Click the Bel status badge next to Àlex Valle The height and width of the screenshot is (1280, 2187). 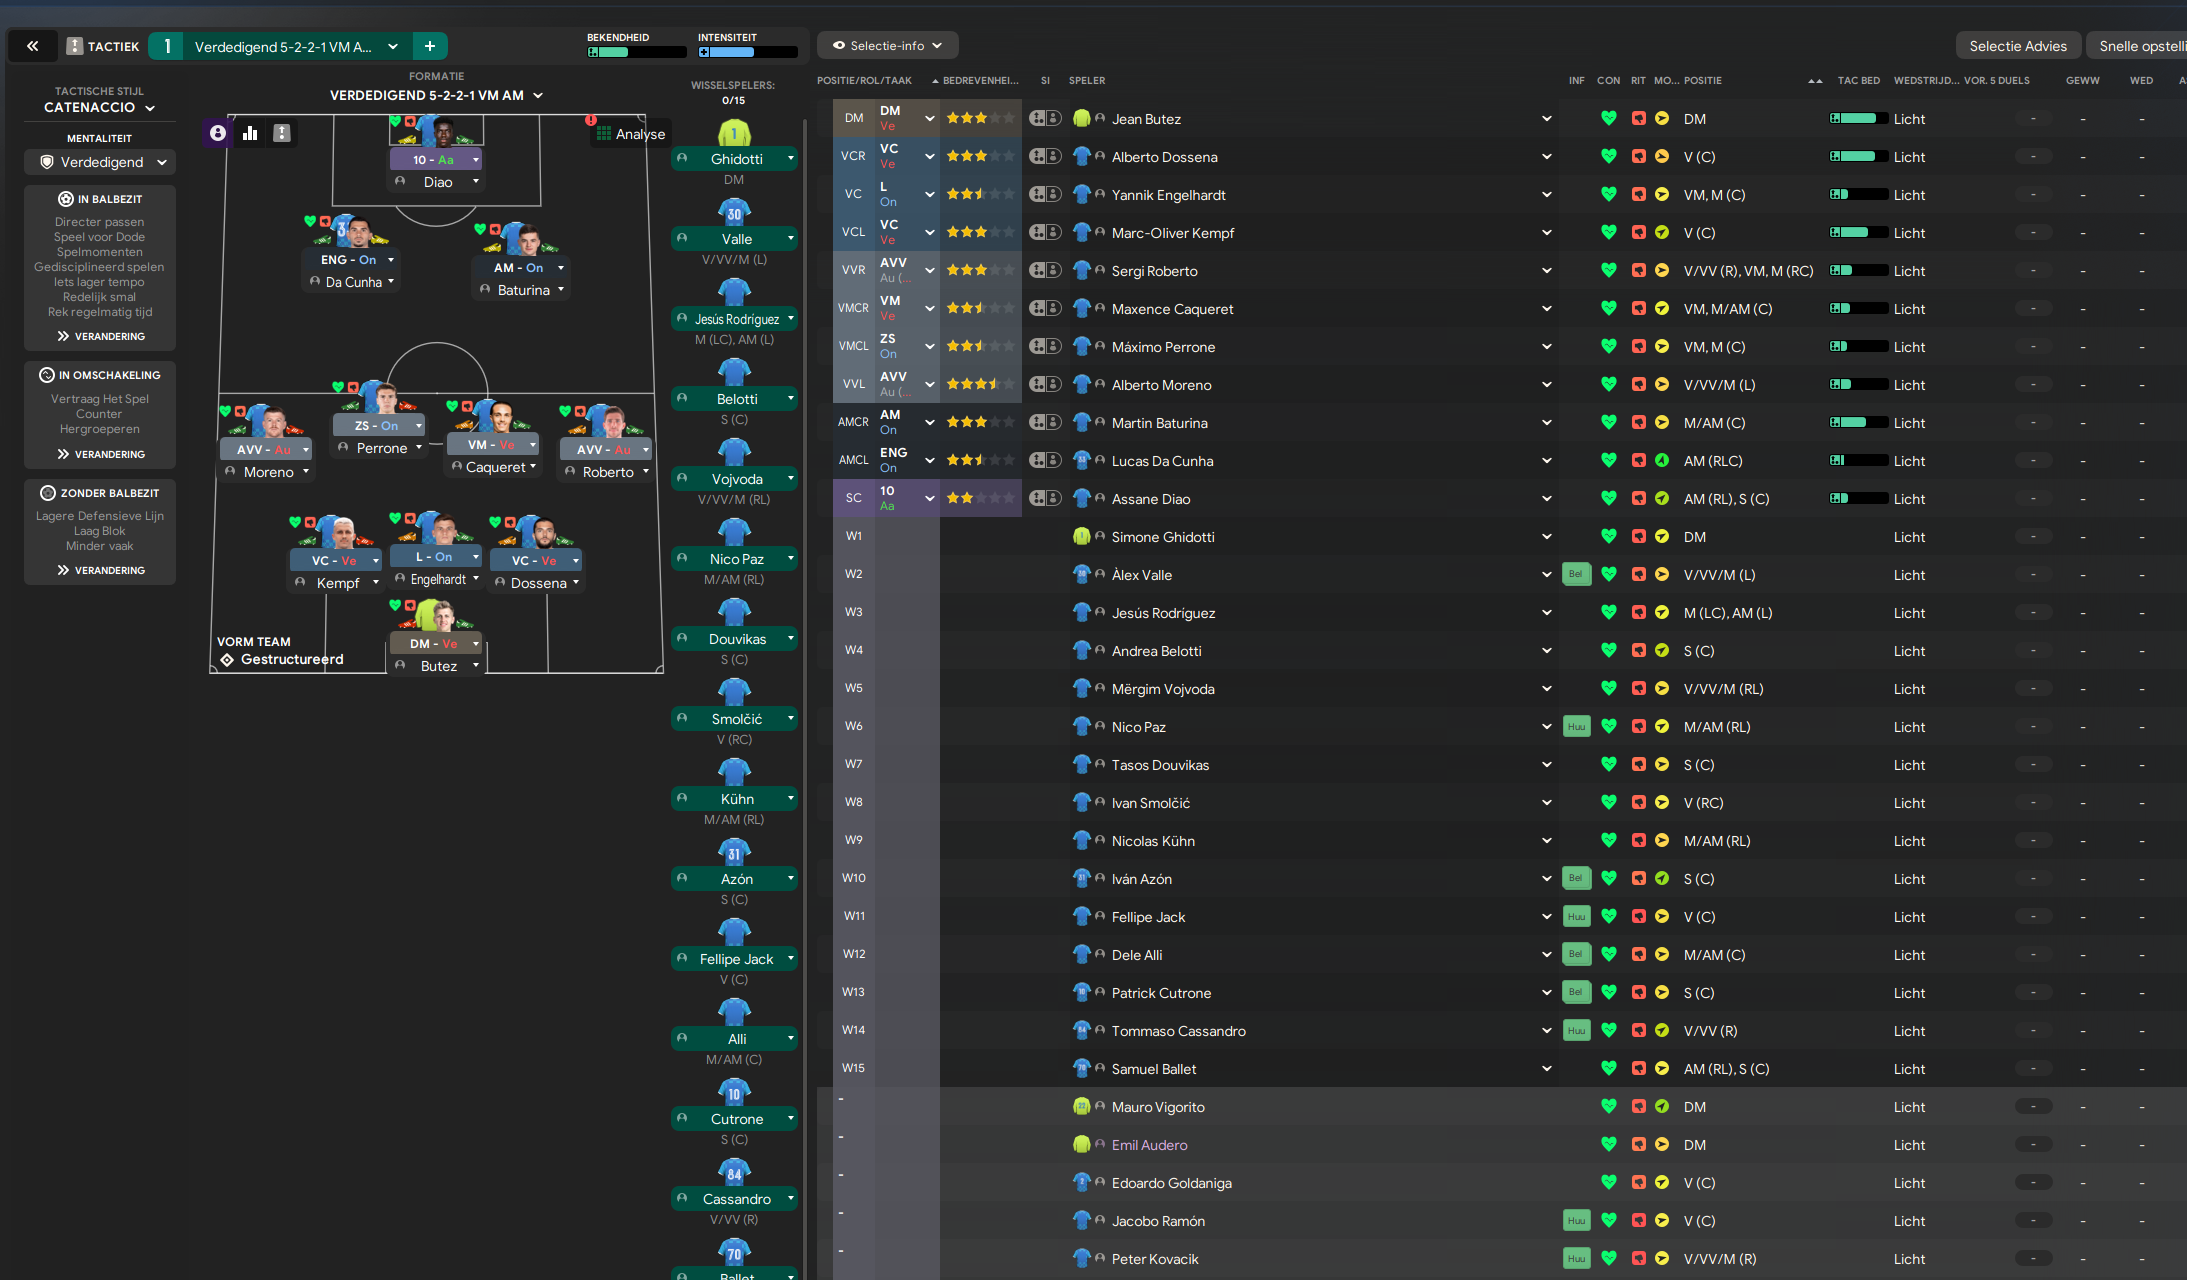(1576, 574)
